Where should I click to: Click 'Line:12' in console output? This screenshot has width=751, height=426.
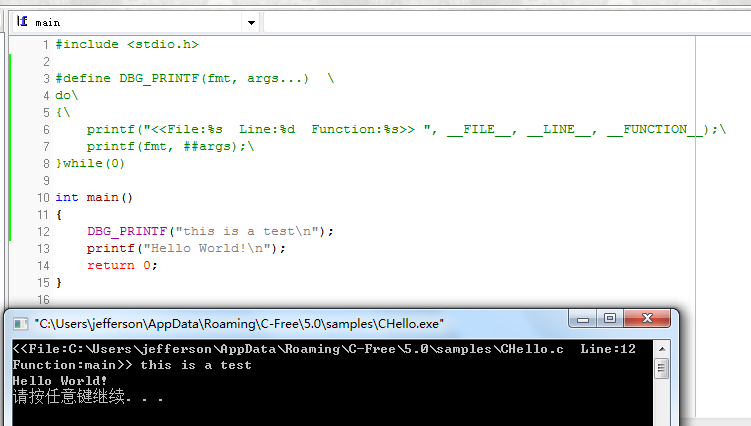point(608,349)
